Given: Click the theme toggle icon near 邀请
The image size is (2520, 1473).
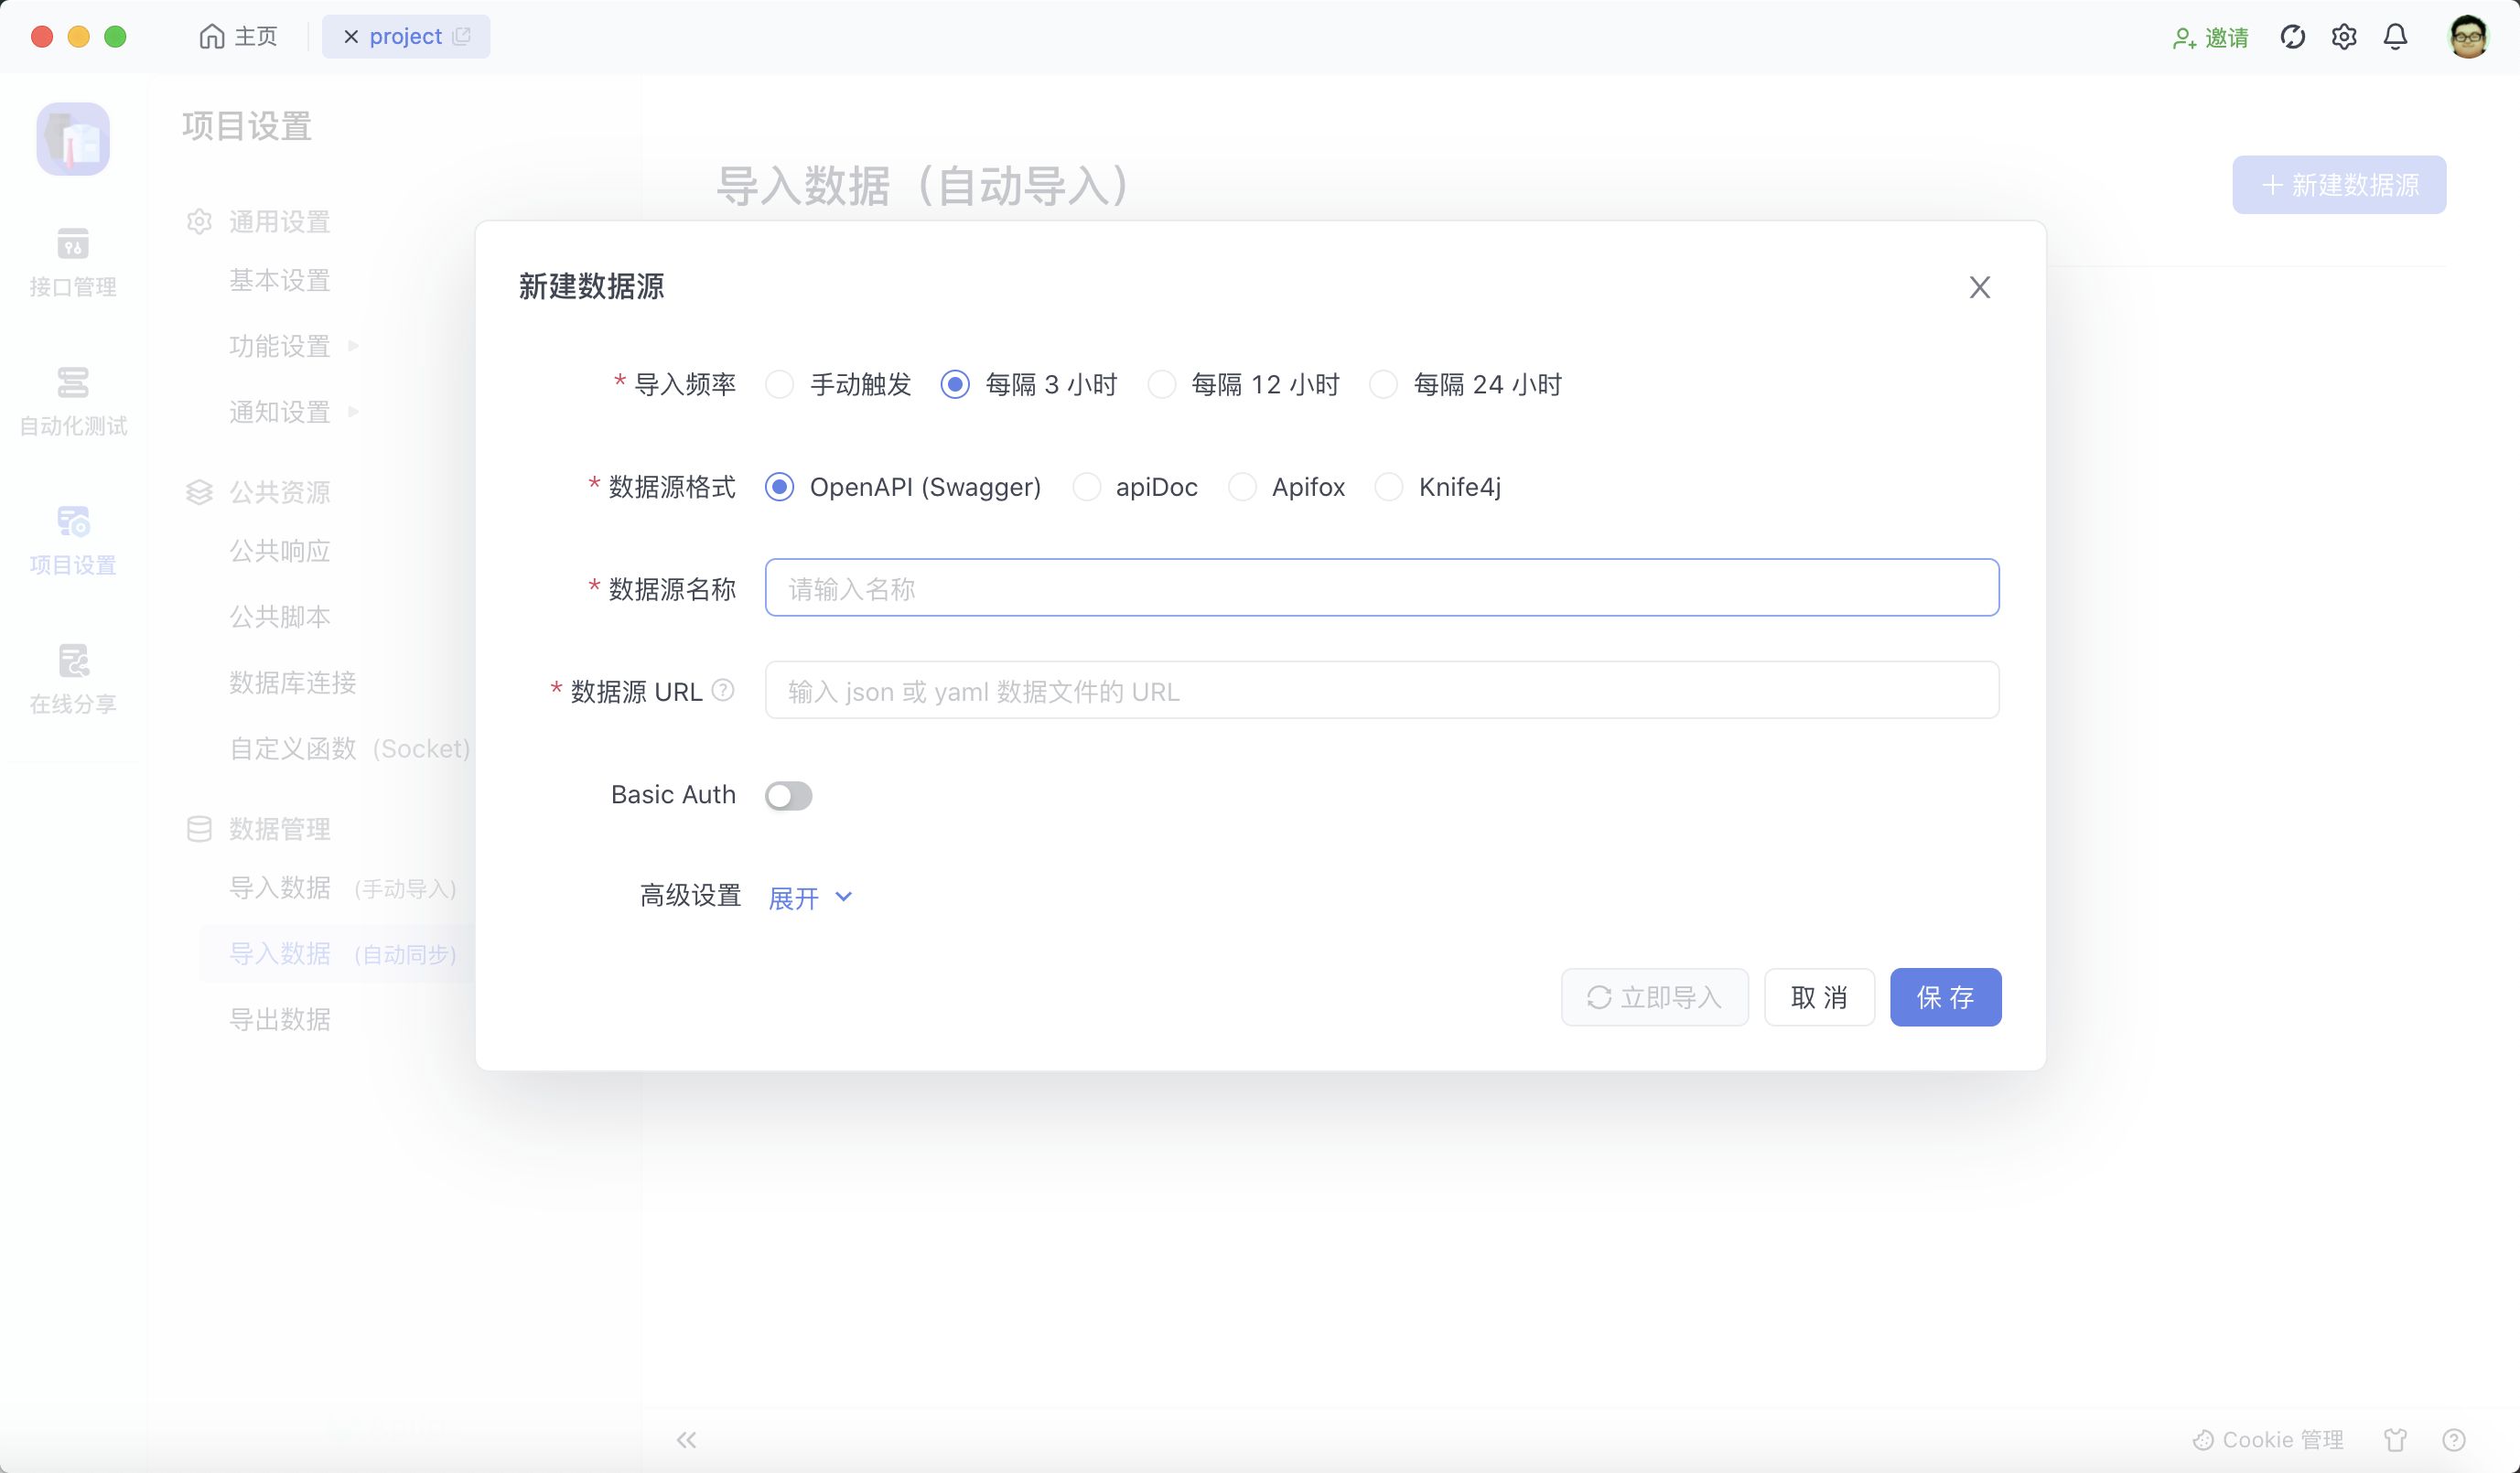Looking at the screenshot, I should (x=2292, y=36).
